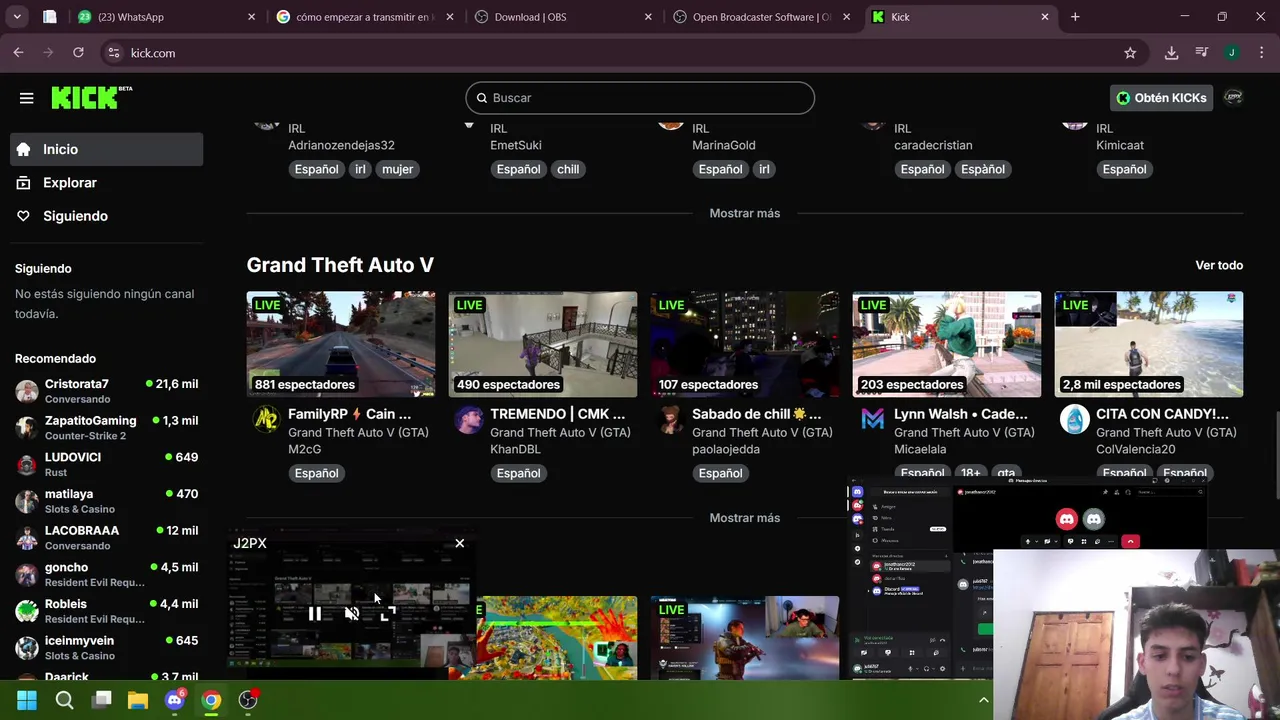Image resolution: width=1280 pixels, height=720 pixels.
Task: Go back in the browser
Action: (19, 53)
